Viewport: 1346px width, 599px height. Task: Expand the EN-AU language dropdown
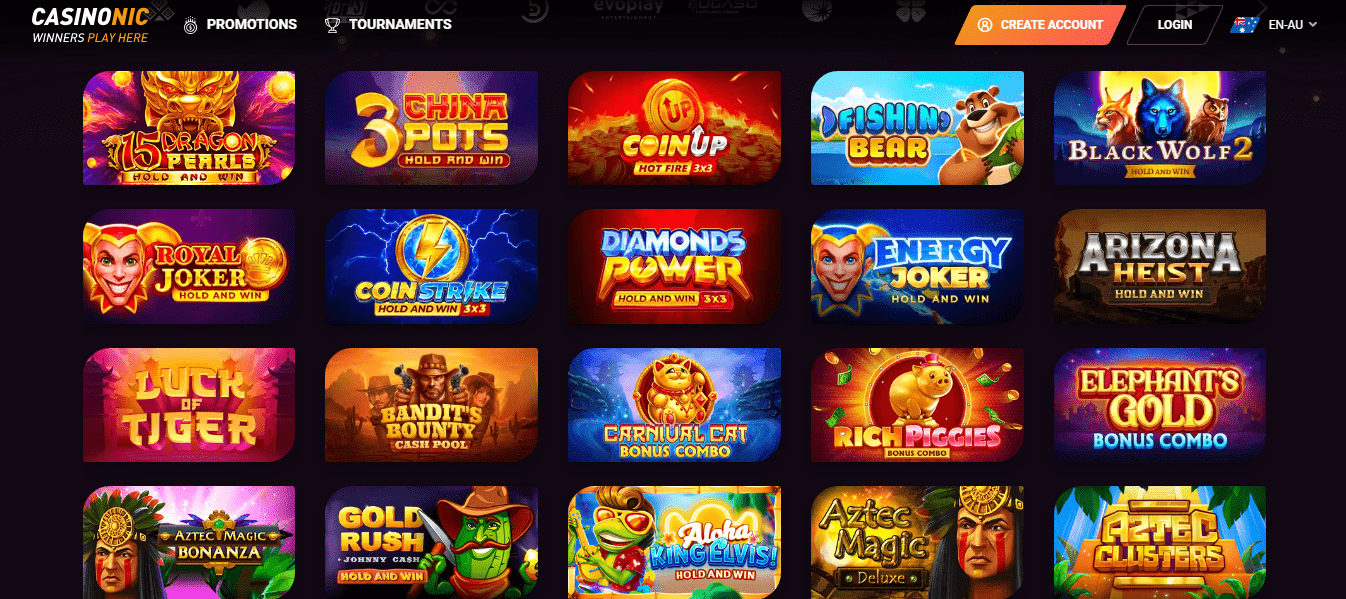click(x=1293, y=25)
